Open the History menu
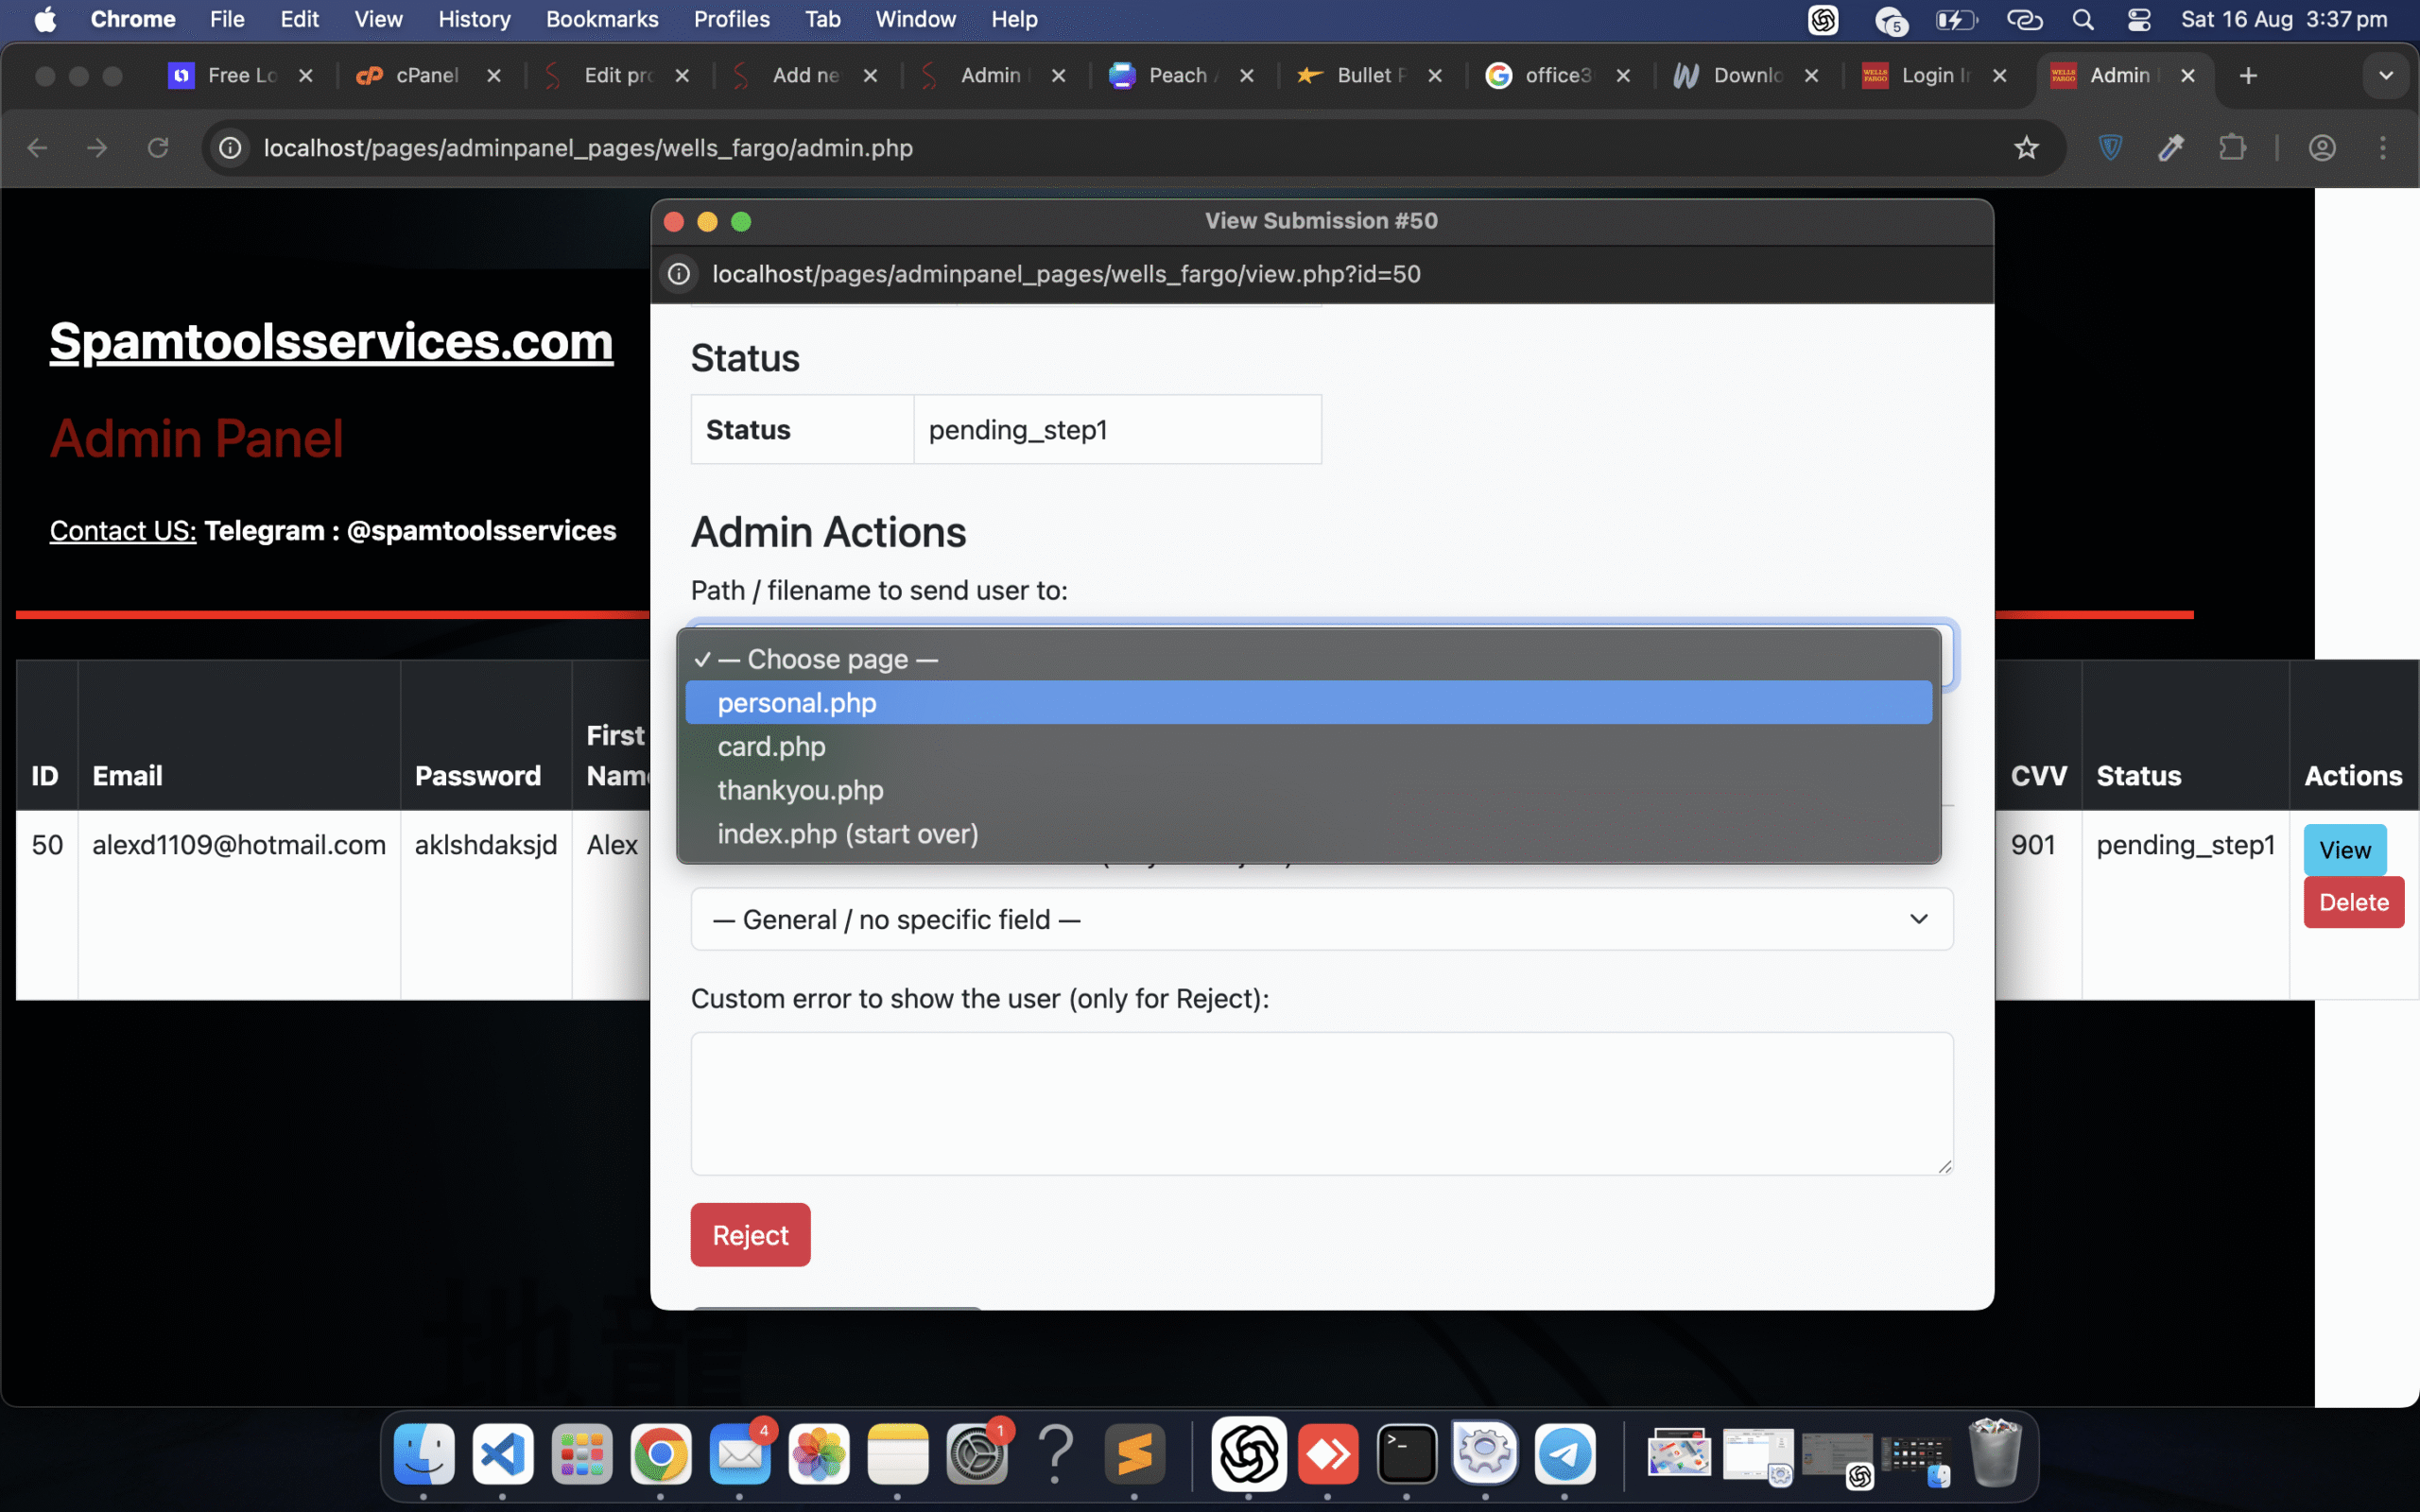 pos(474,20)
